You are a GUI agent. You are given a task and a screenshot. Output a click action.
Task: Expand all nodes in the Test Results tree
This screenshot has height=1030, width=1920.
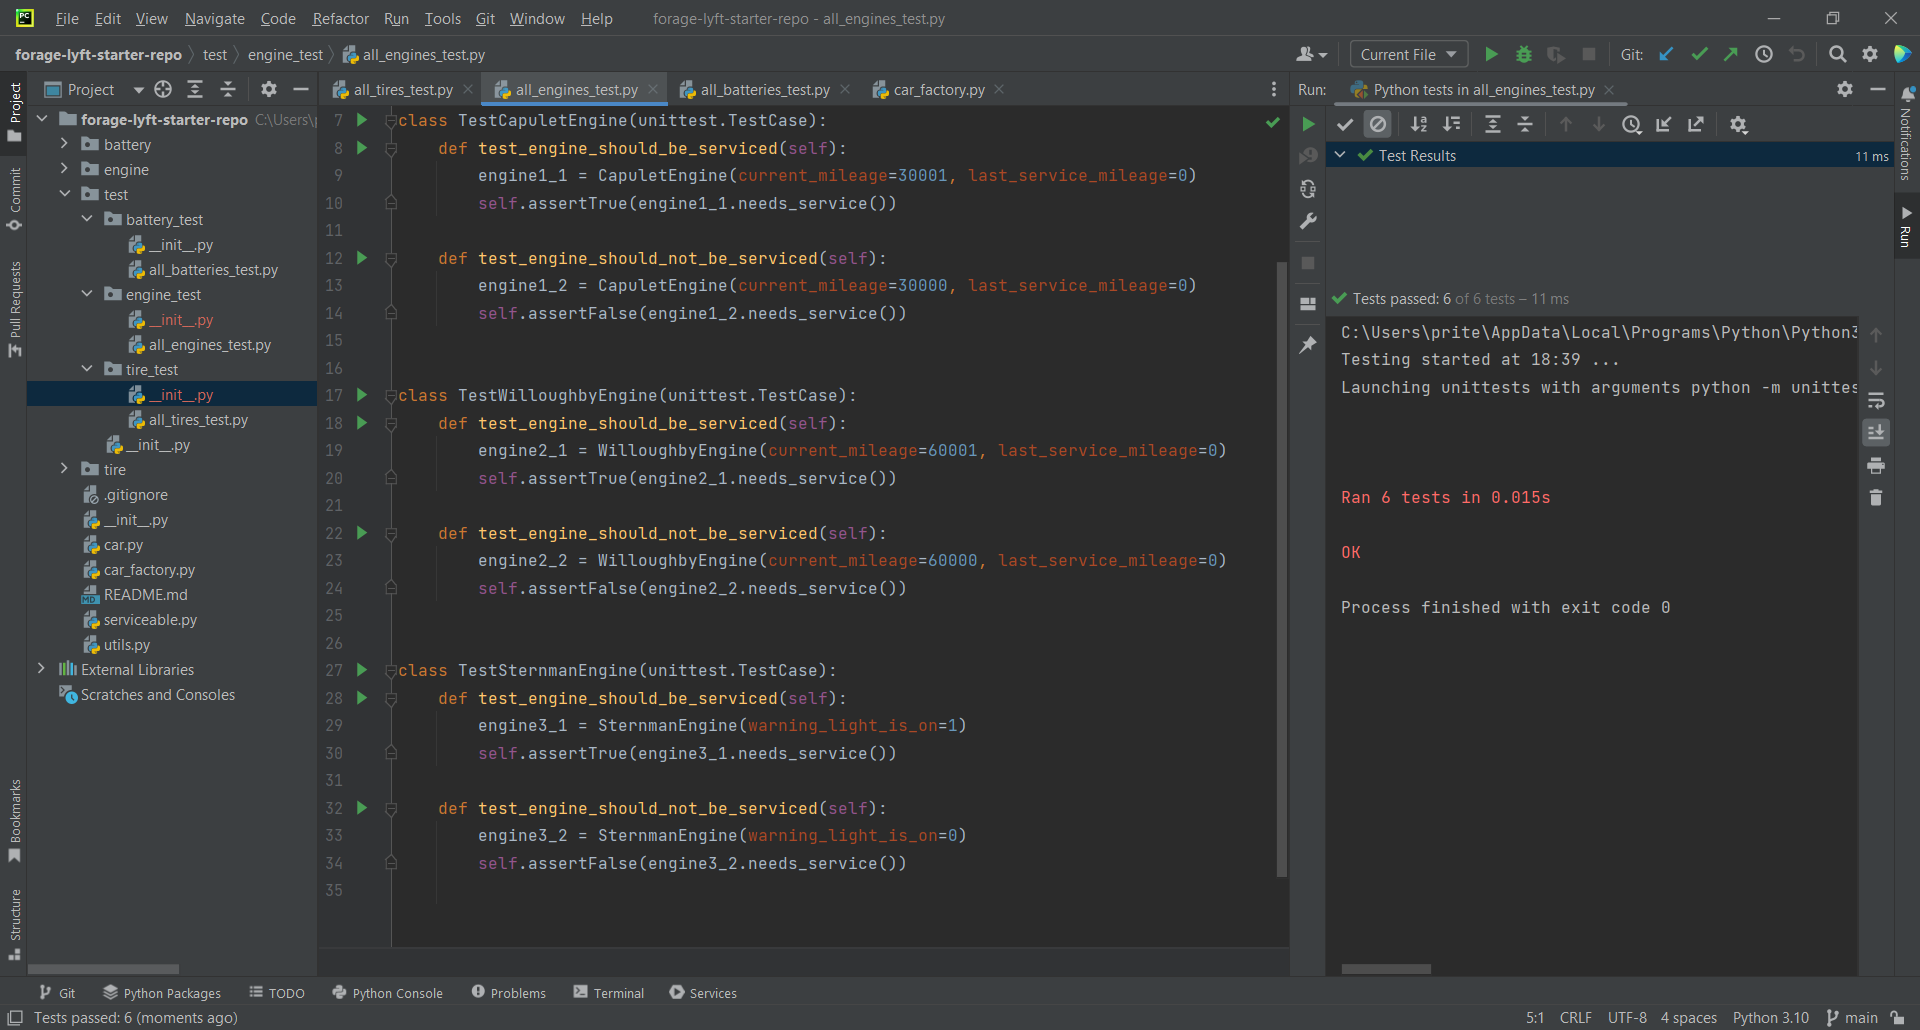tap(1493, 124)
